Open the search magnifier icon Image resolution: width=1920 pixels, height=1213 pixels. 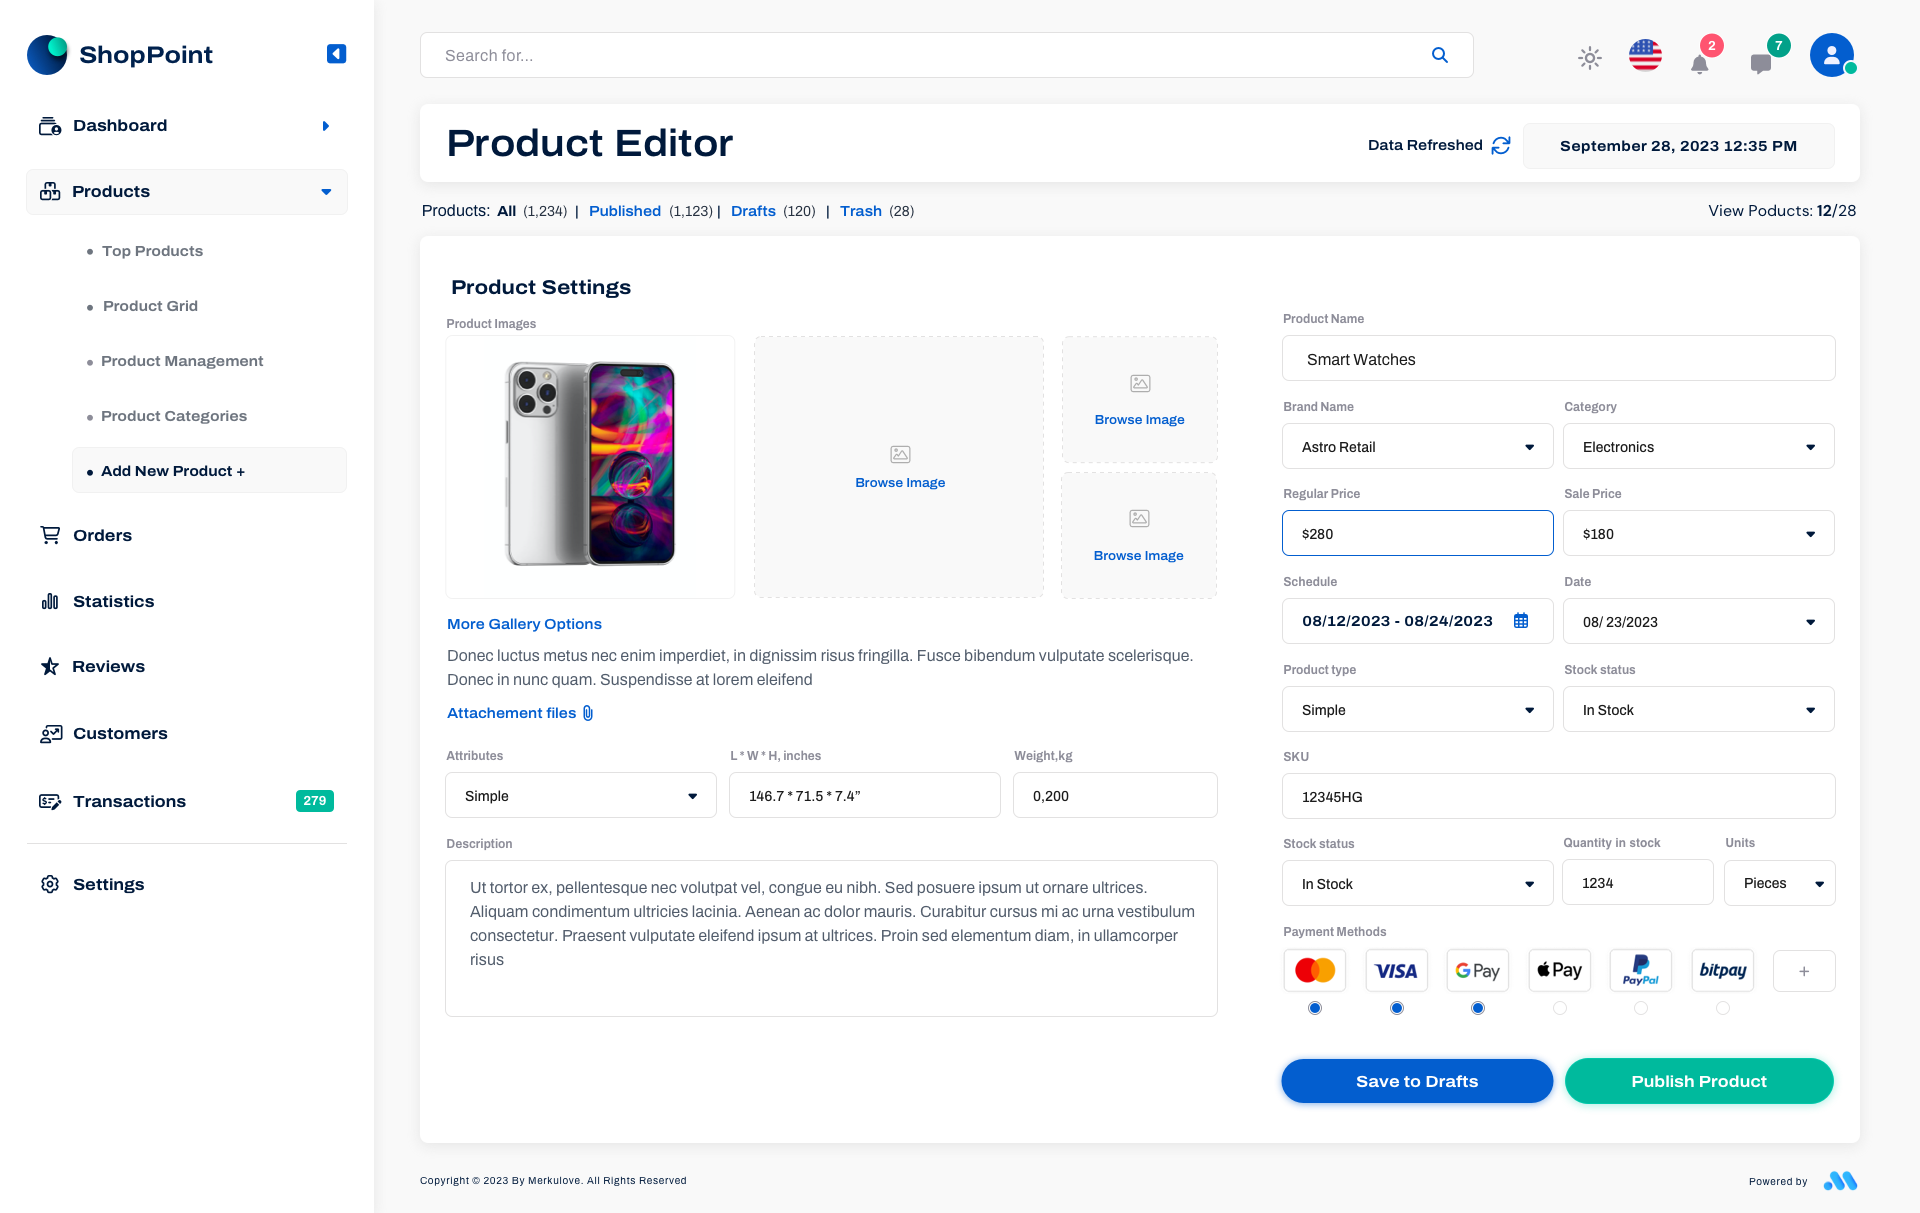coord(1440,55)
